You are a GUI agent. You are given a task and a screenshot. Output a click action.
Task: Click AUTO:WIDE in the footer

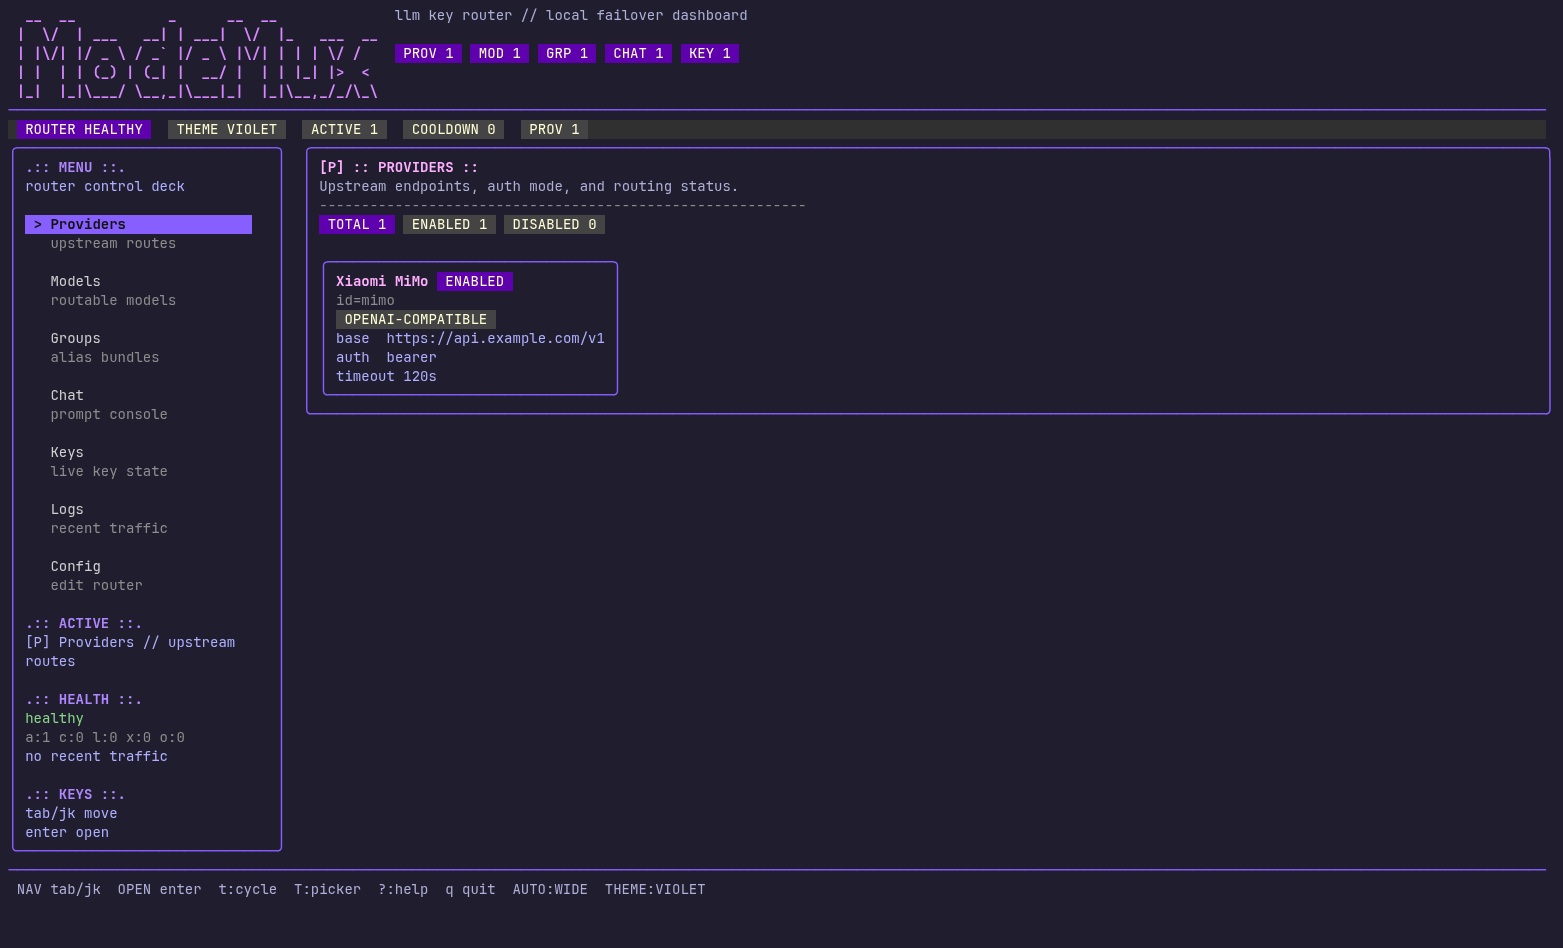pos(550,889)
